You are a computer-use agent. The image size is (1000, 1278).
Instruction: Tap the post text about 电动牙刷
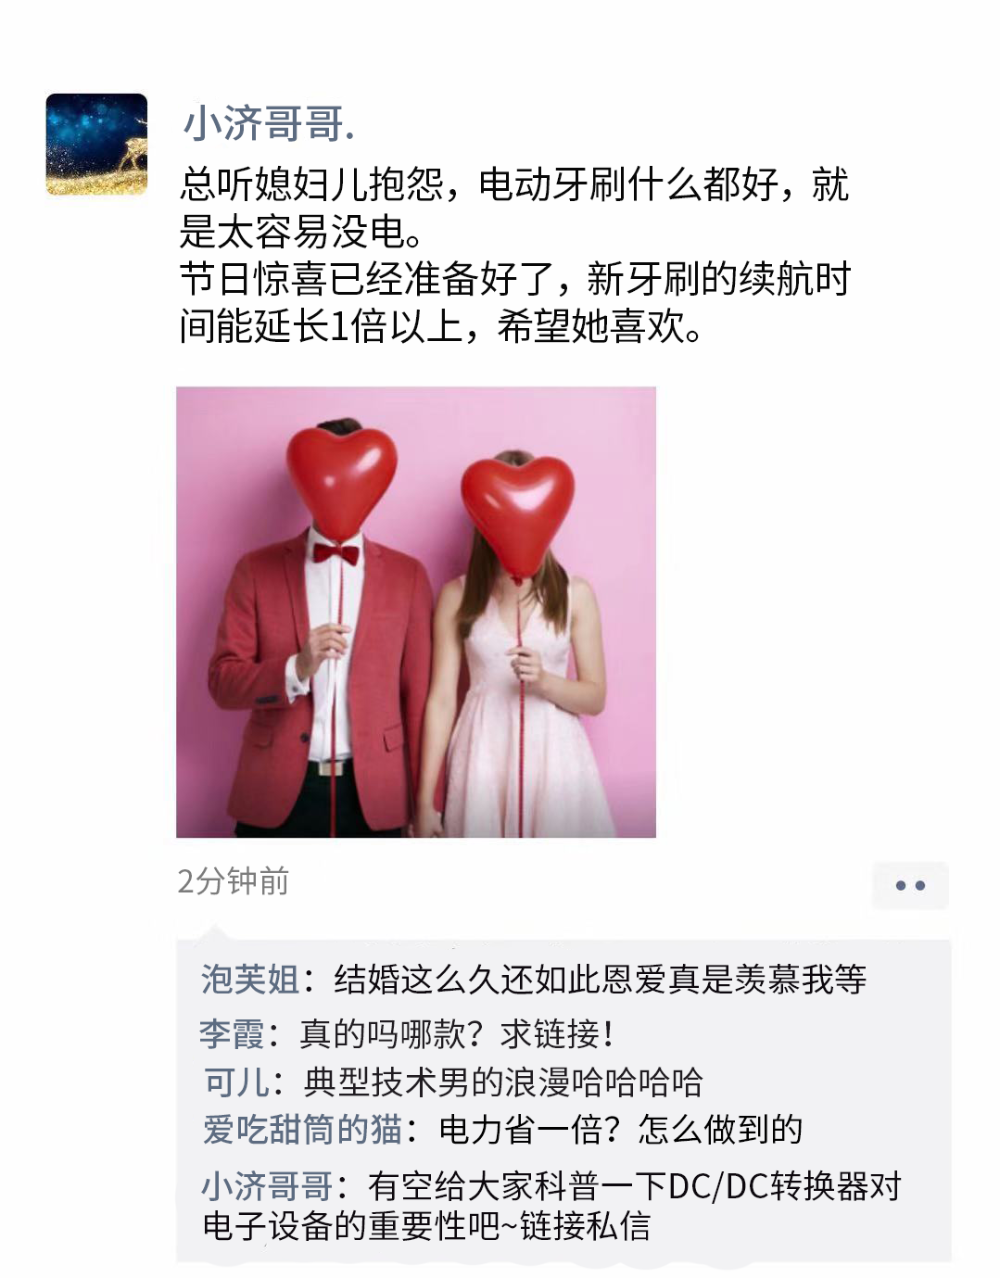point(514,208)
